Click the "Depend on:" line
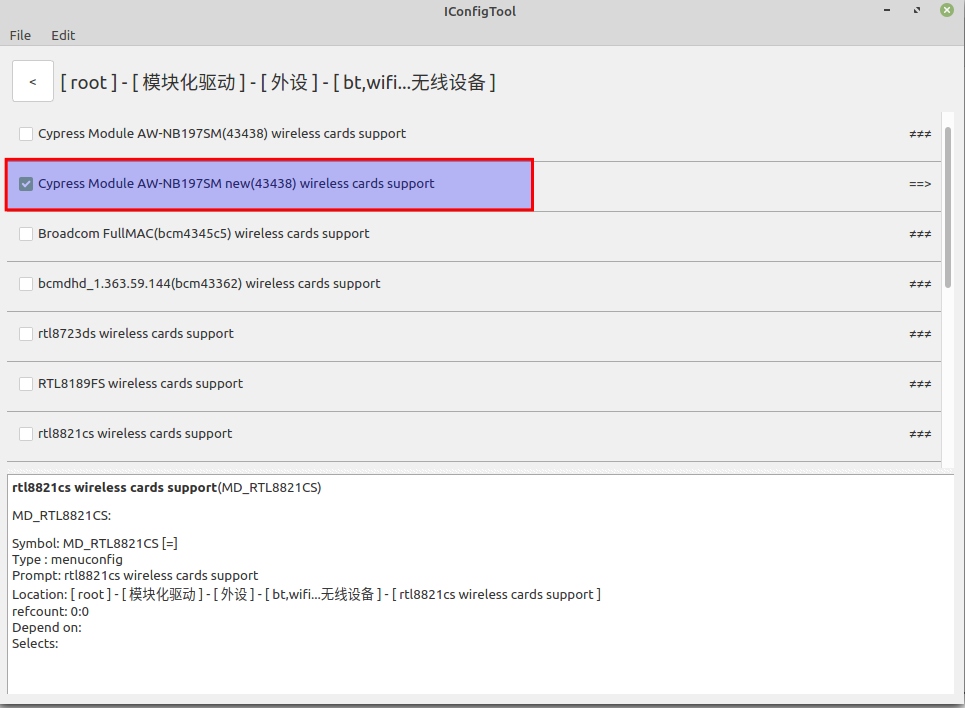This screenshot has width=965, height=708. (x=47, y=627)
